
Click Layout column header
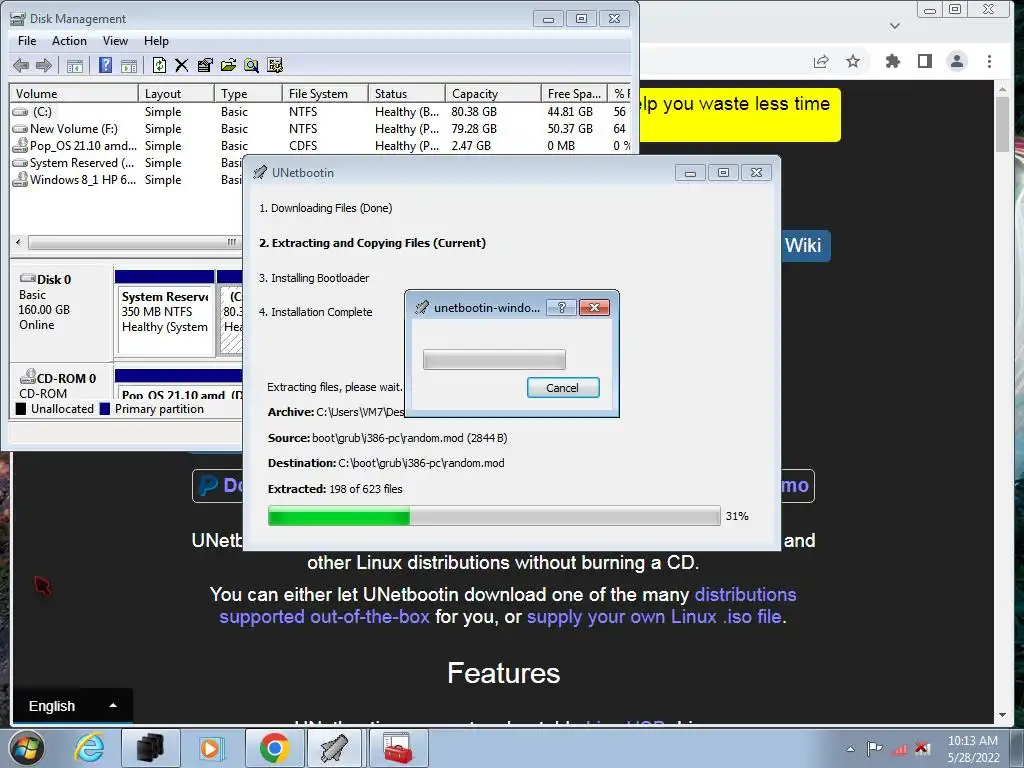click(x=176, y=93)
